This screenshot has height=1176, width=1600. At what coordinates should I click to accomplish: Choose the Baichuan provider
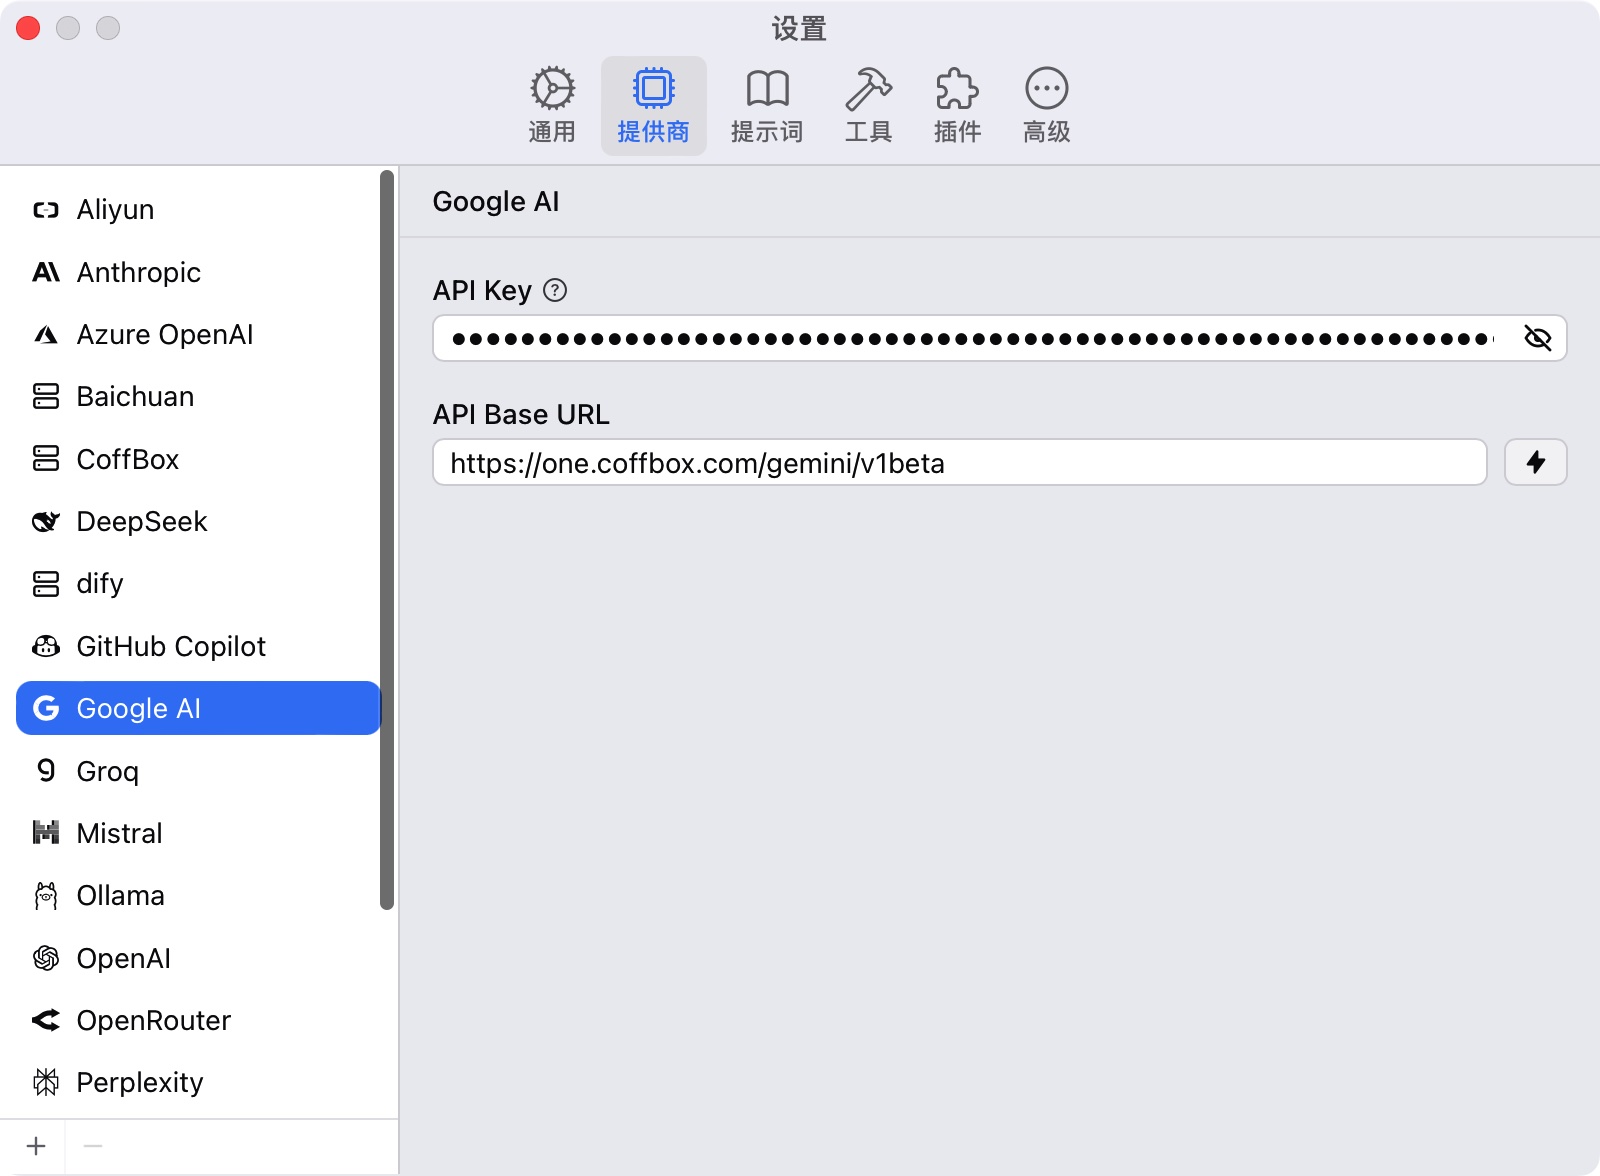point(198,397)
